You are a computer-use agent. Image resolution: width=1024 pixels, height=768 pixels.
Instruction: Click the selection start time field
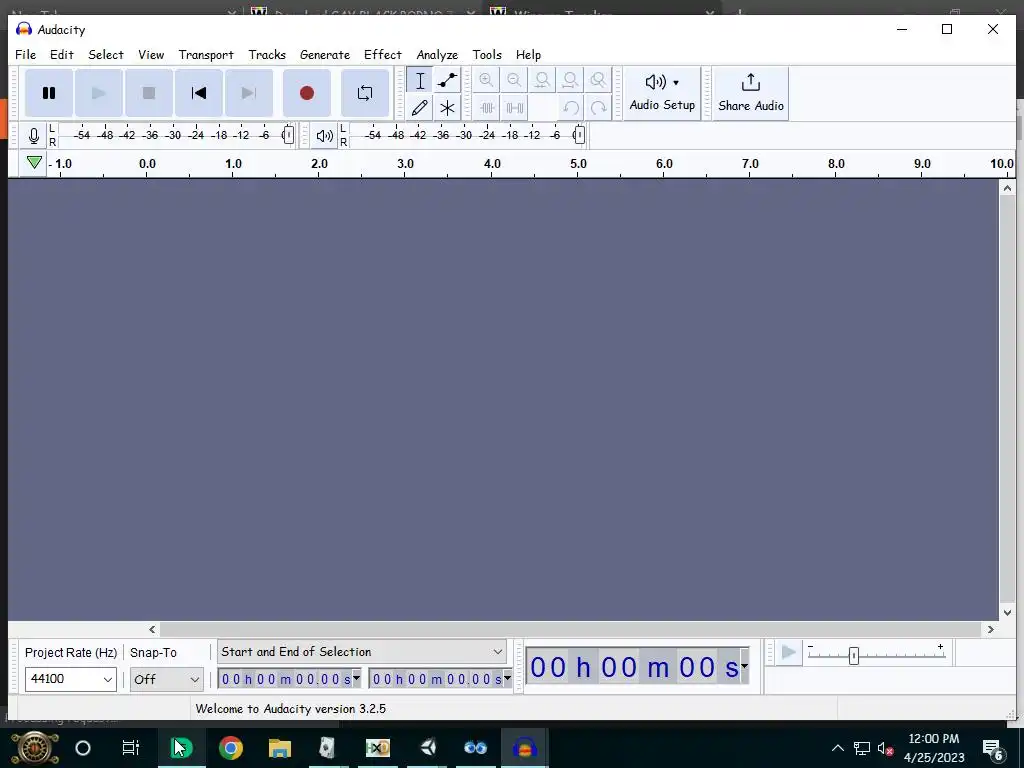[285, 679]
